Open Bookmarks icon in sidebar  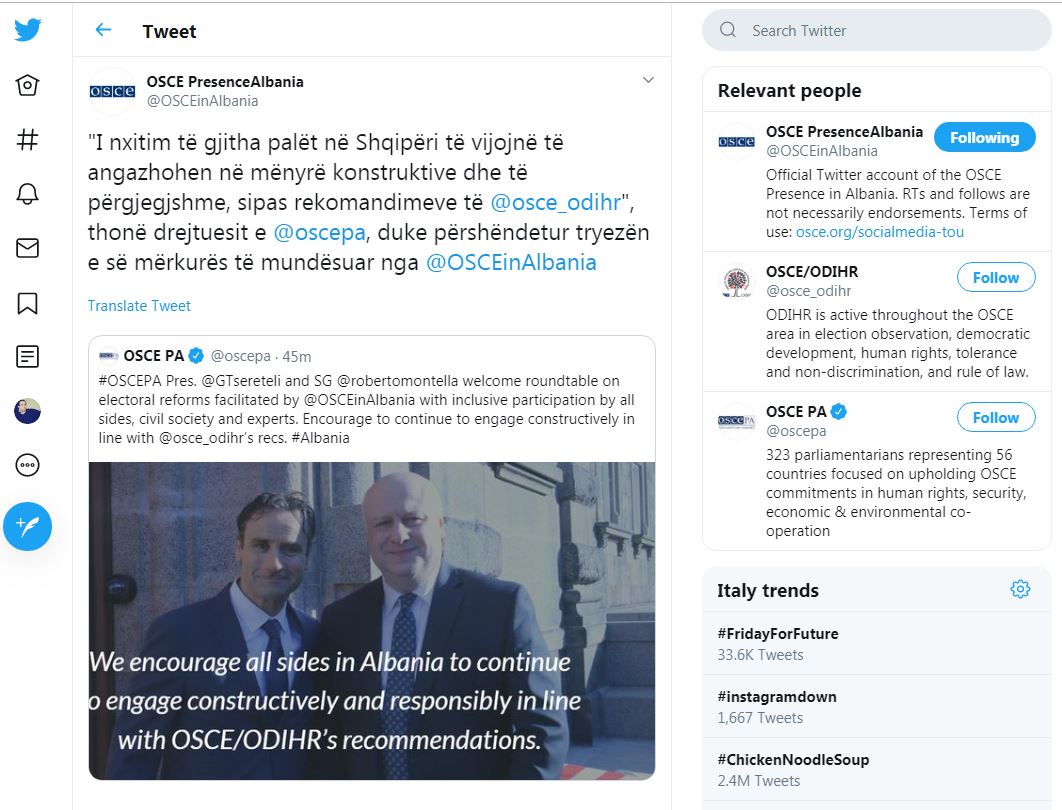coord(27,303)
